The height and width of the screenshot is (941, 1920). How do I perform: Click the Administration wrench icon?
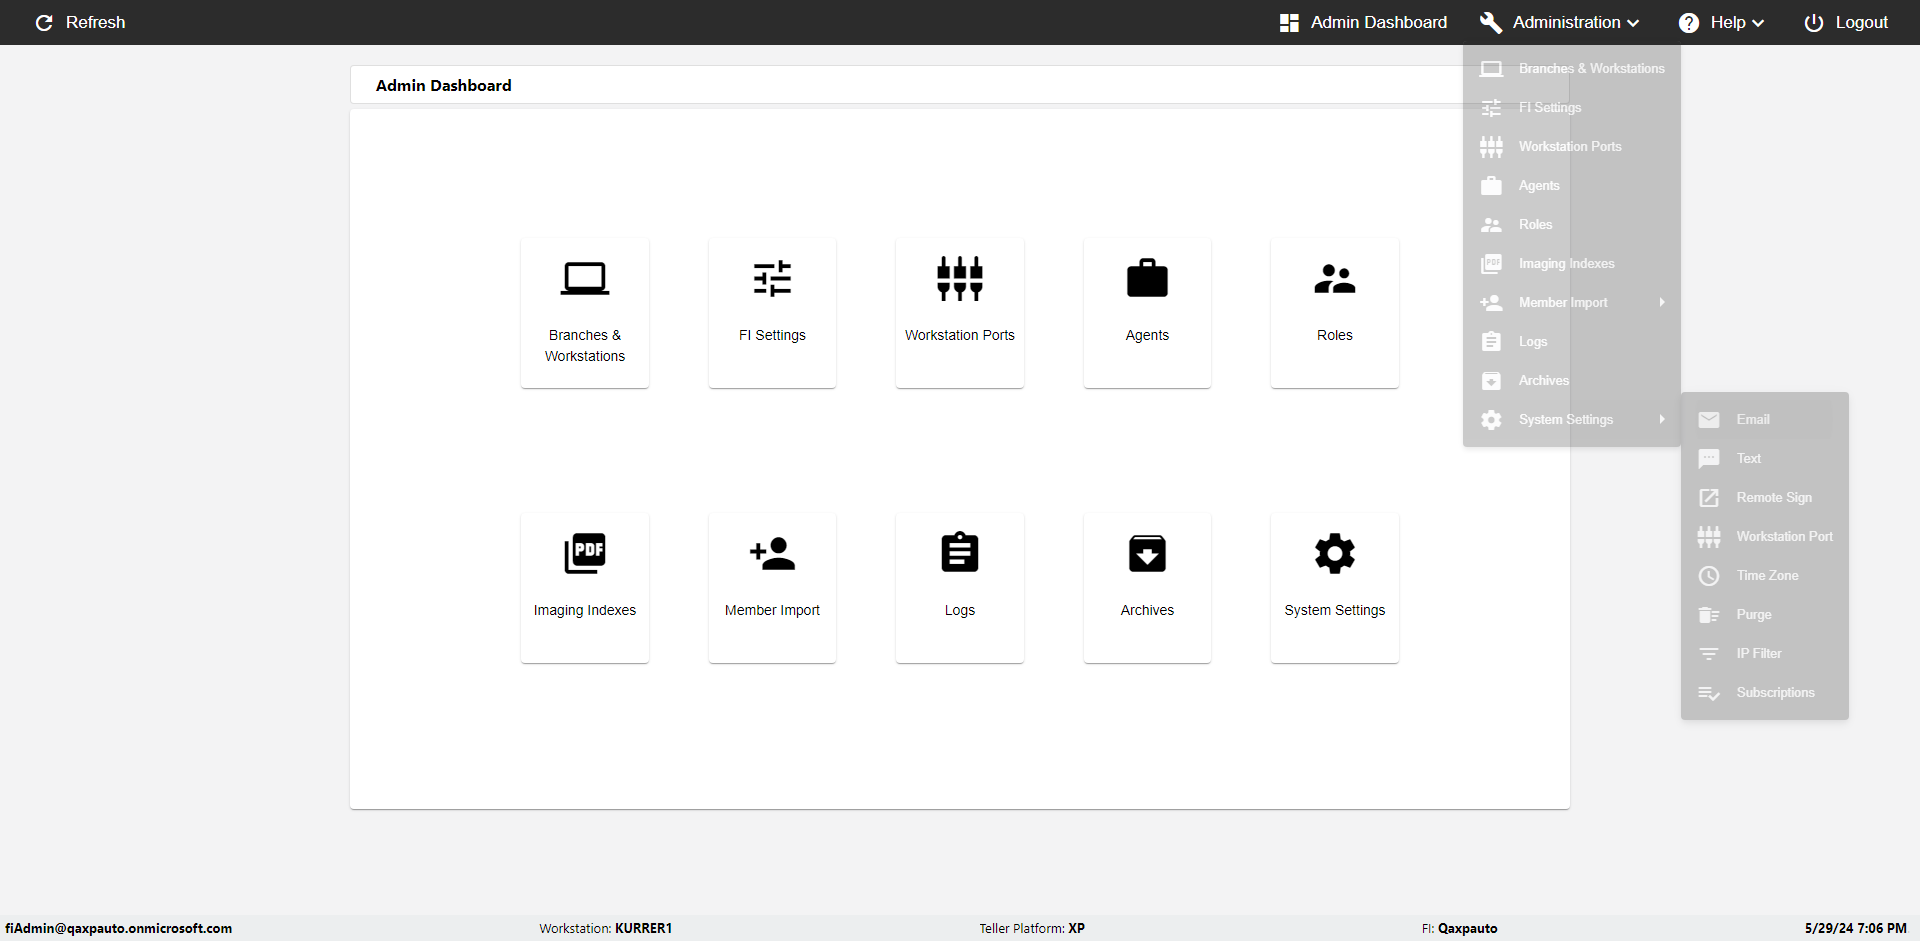coord(1491,22)
